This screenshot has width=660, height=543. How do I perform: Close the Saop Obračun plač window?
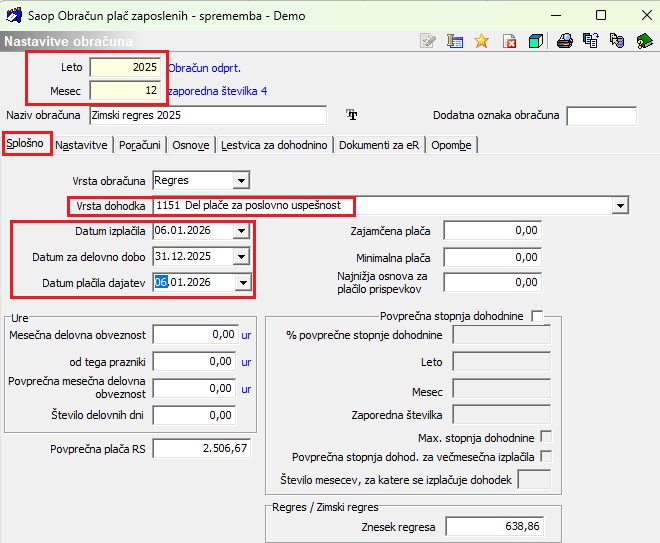(x=647, y=15)
